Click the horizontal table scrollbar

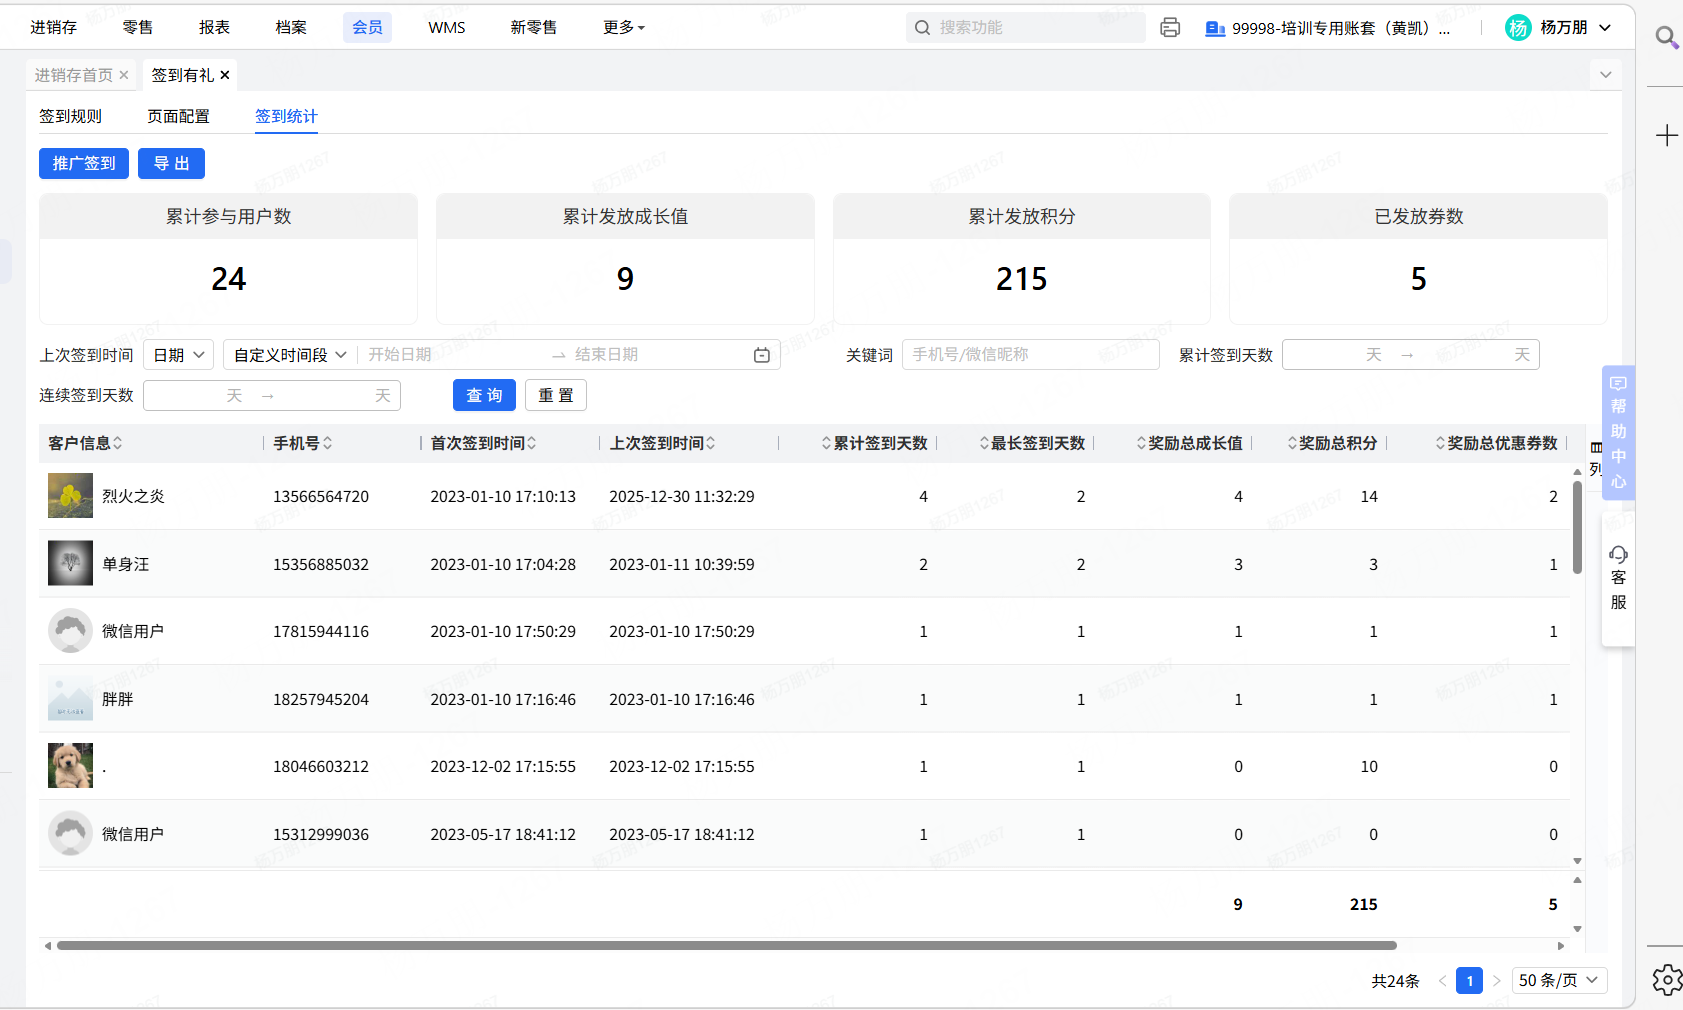click(x=726, y=945)
